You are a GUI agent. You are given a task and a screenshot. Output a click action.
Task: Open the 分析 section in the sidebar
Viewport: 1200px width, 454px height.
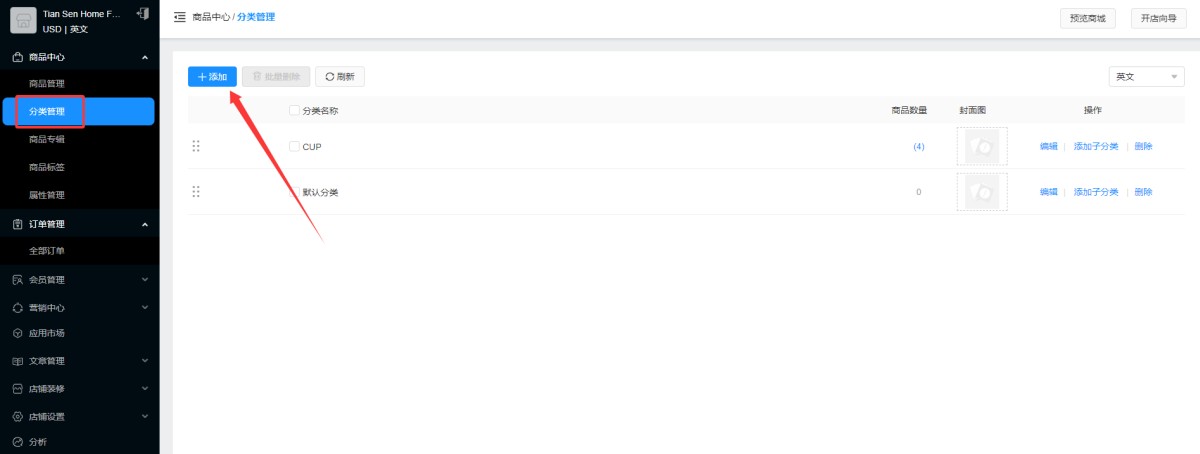(x=38, y=441)
